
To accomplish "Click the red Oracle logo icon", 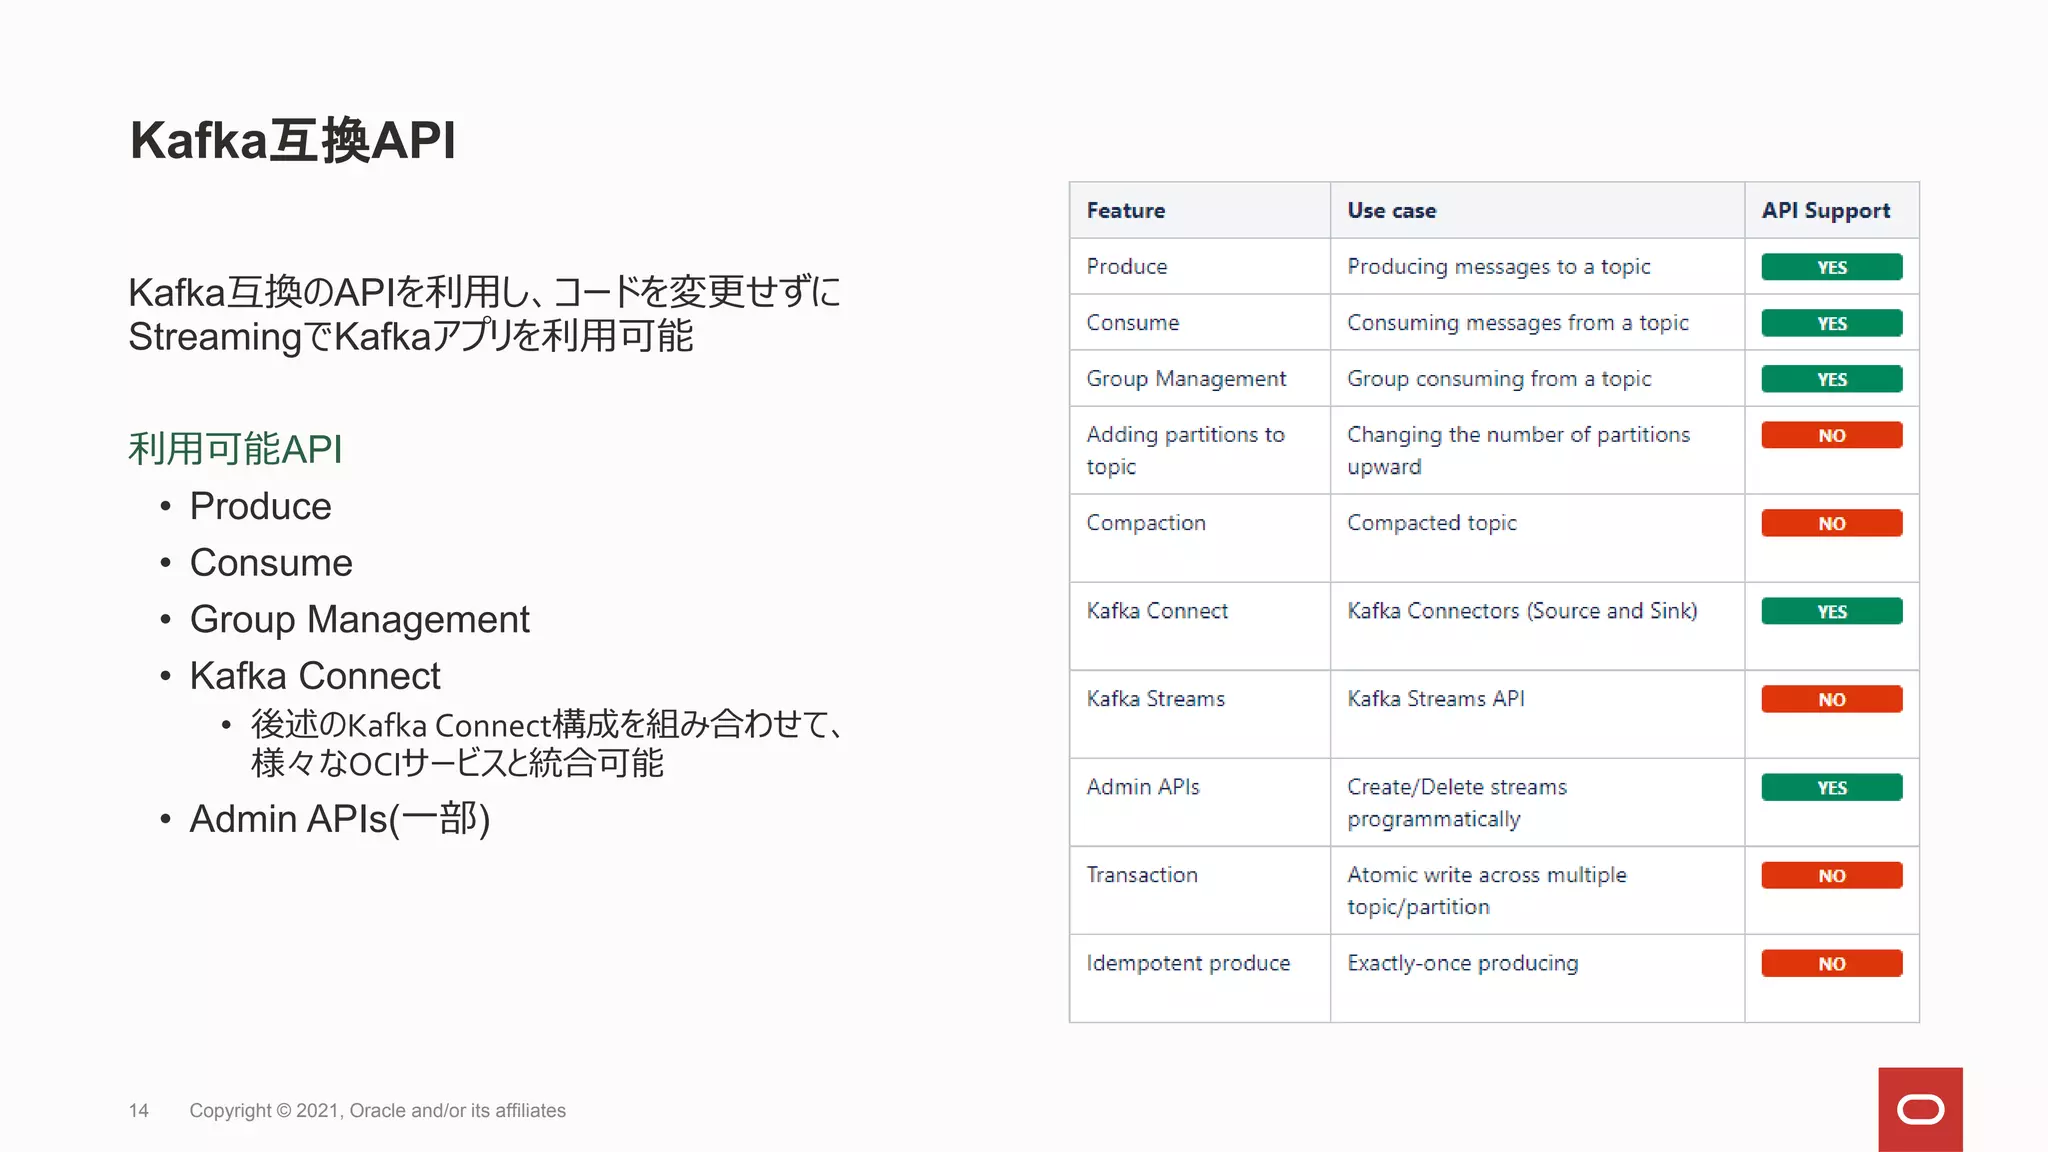I will [1920, 1109].
